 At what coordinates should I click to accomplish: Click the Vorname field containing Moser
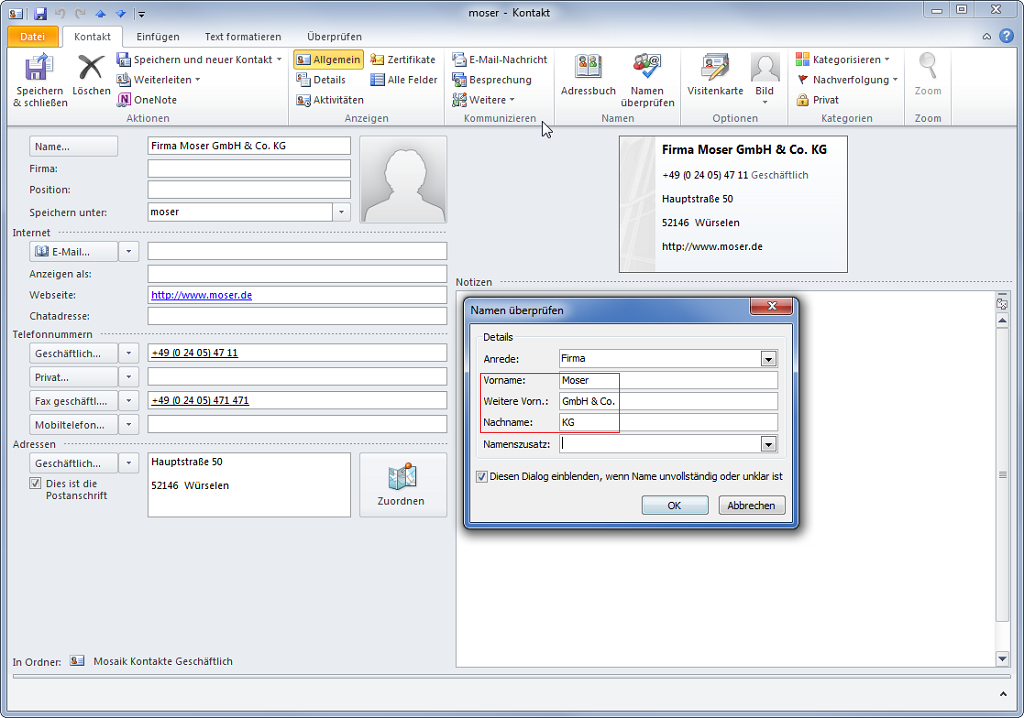[669, 380]
